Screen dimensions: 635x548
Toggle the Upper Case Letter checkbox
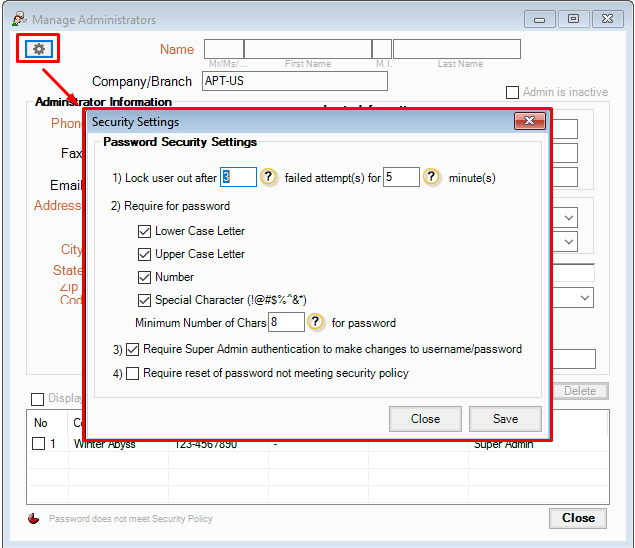145,254
